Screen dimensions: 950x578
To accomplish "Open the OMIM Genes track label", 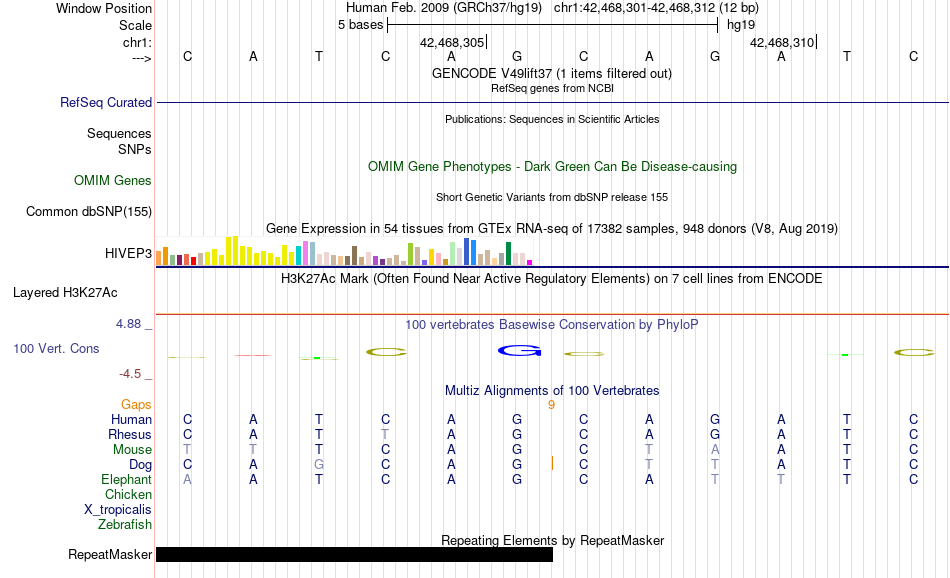I will 112,181.
